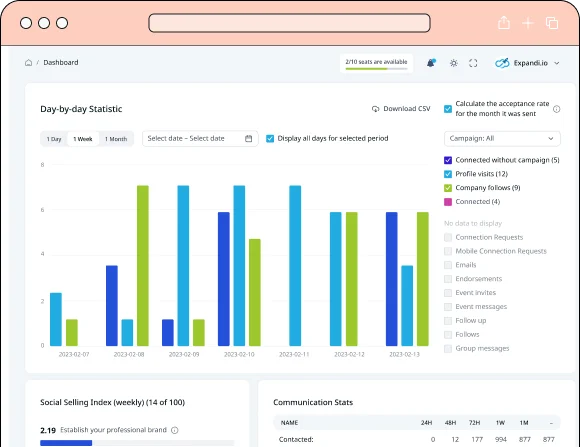The image size is (580, 447).
Task: Open new browser tab plus icon
Action: (528, 23)
